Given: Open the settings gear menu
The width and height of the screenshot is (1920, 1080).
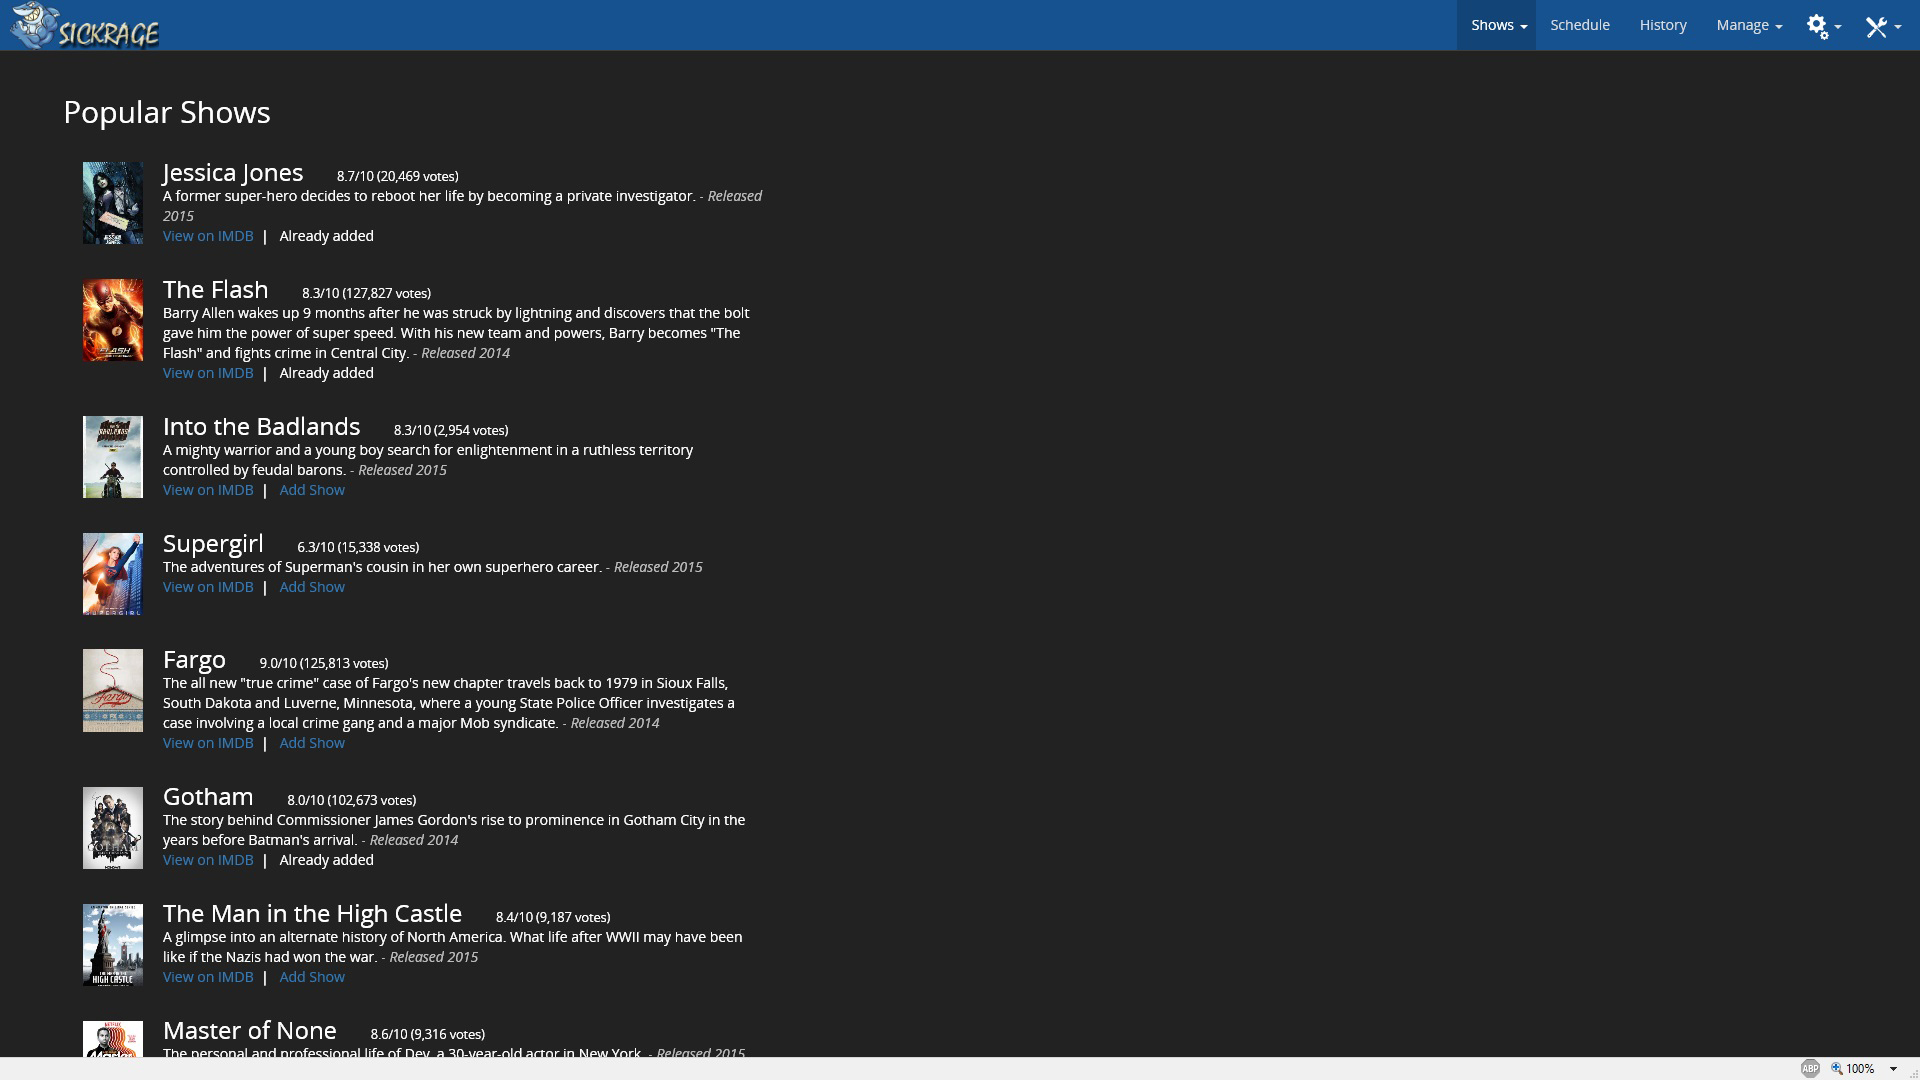Looking at the screenshot, I should click(x=1824, y=26).
